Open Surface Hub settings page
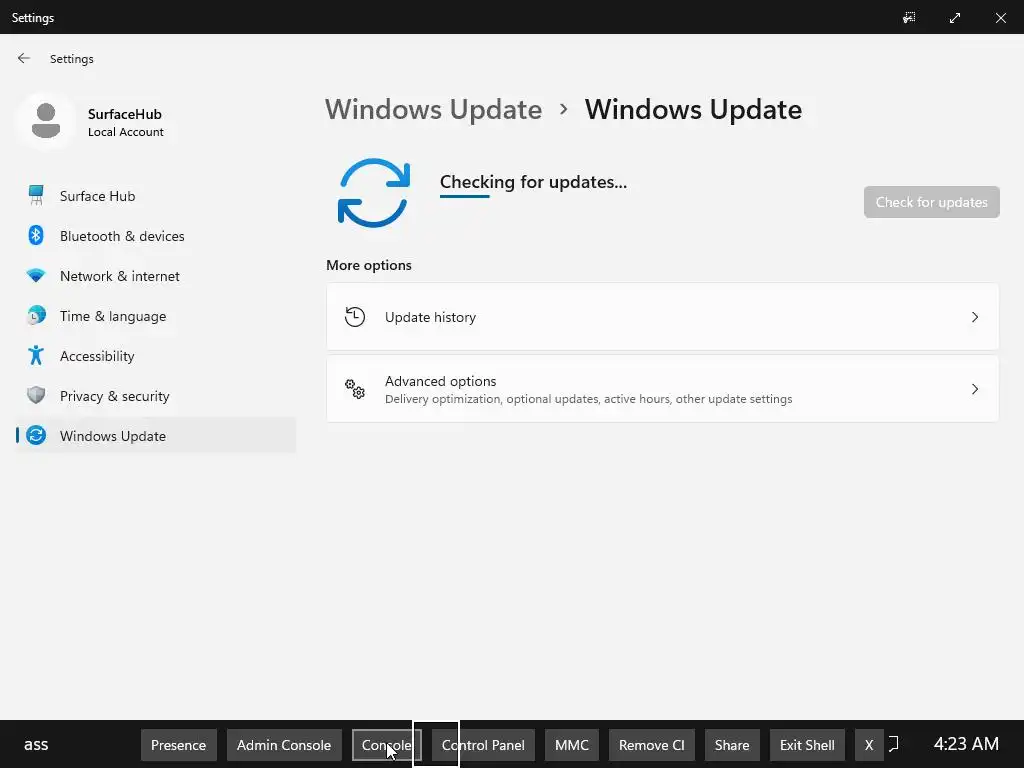This screenshot has height=768, width=1024. (x=155, y=196)
